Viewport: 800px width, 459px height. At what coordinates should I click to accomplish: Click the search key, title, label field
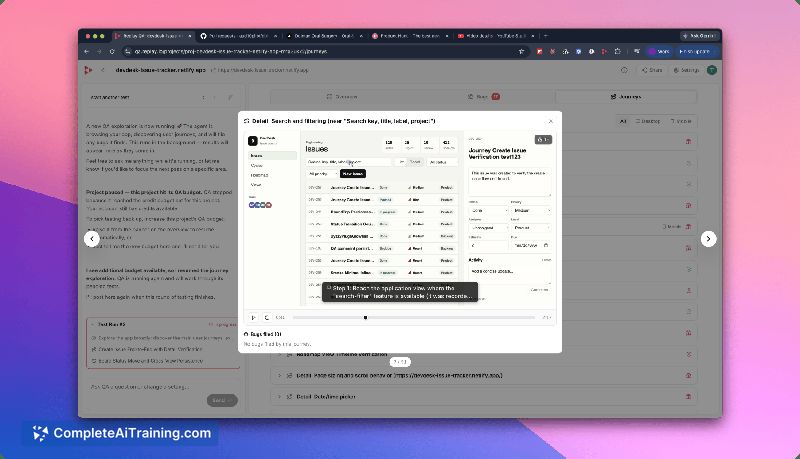pyautogui.click(x=348, y=162)
